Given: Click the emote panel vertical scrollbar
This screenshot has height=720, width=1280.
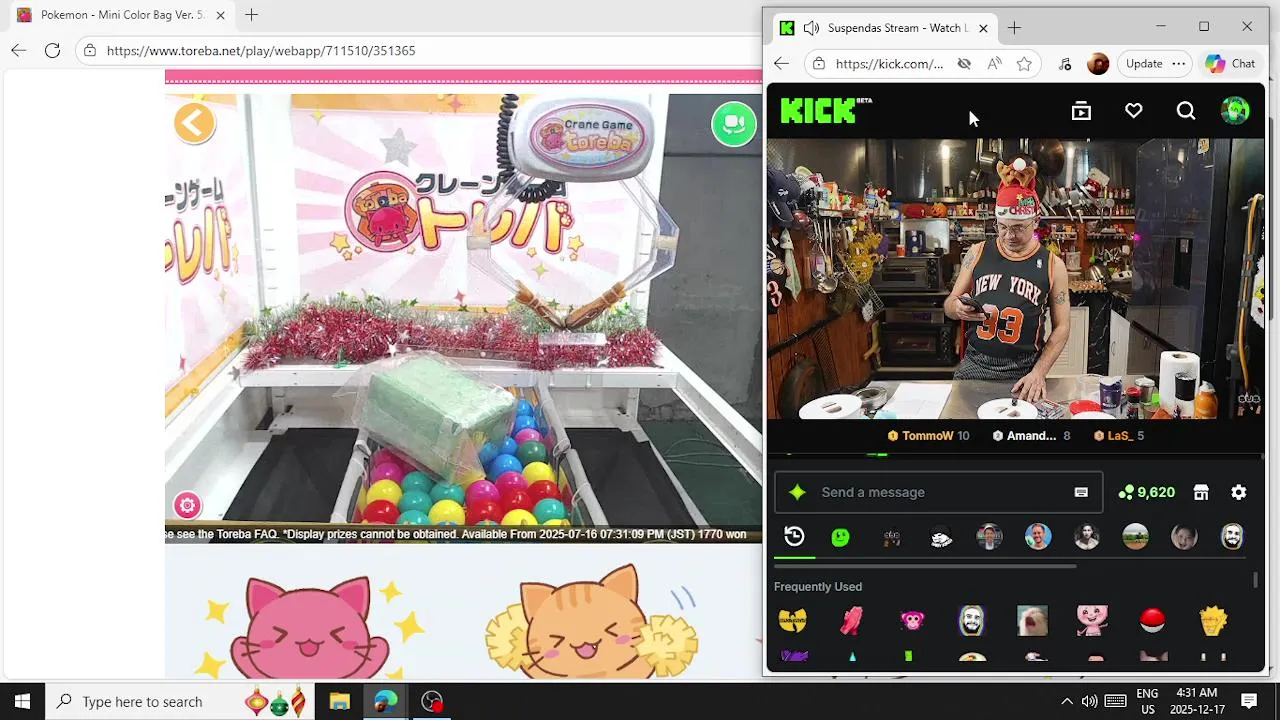Looking at the screenshot, I should pyautogui.click(x=1257, y=580).
